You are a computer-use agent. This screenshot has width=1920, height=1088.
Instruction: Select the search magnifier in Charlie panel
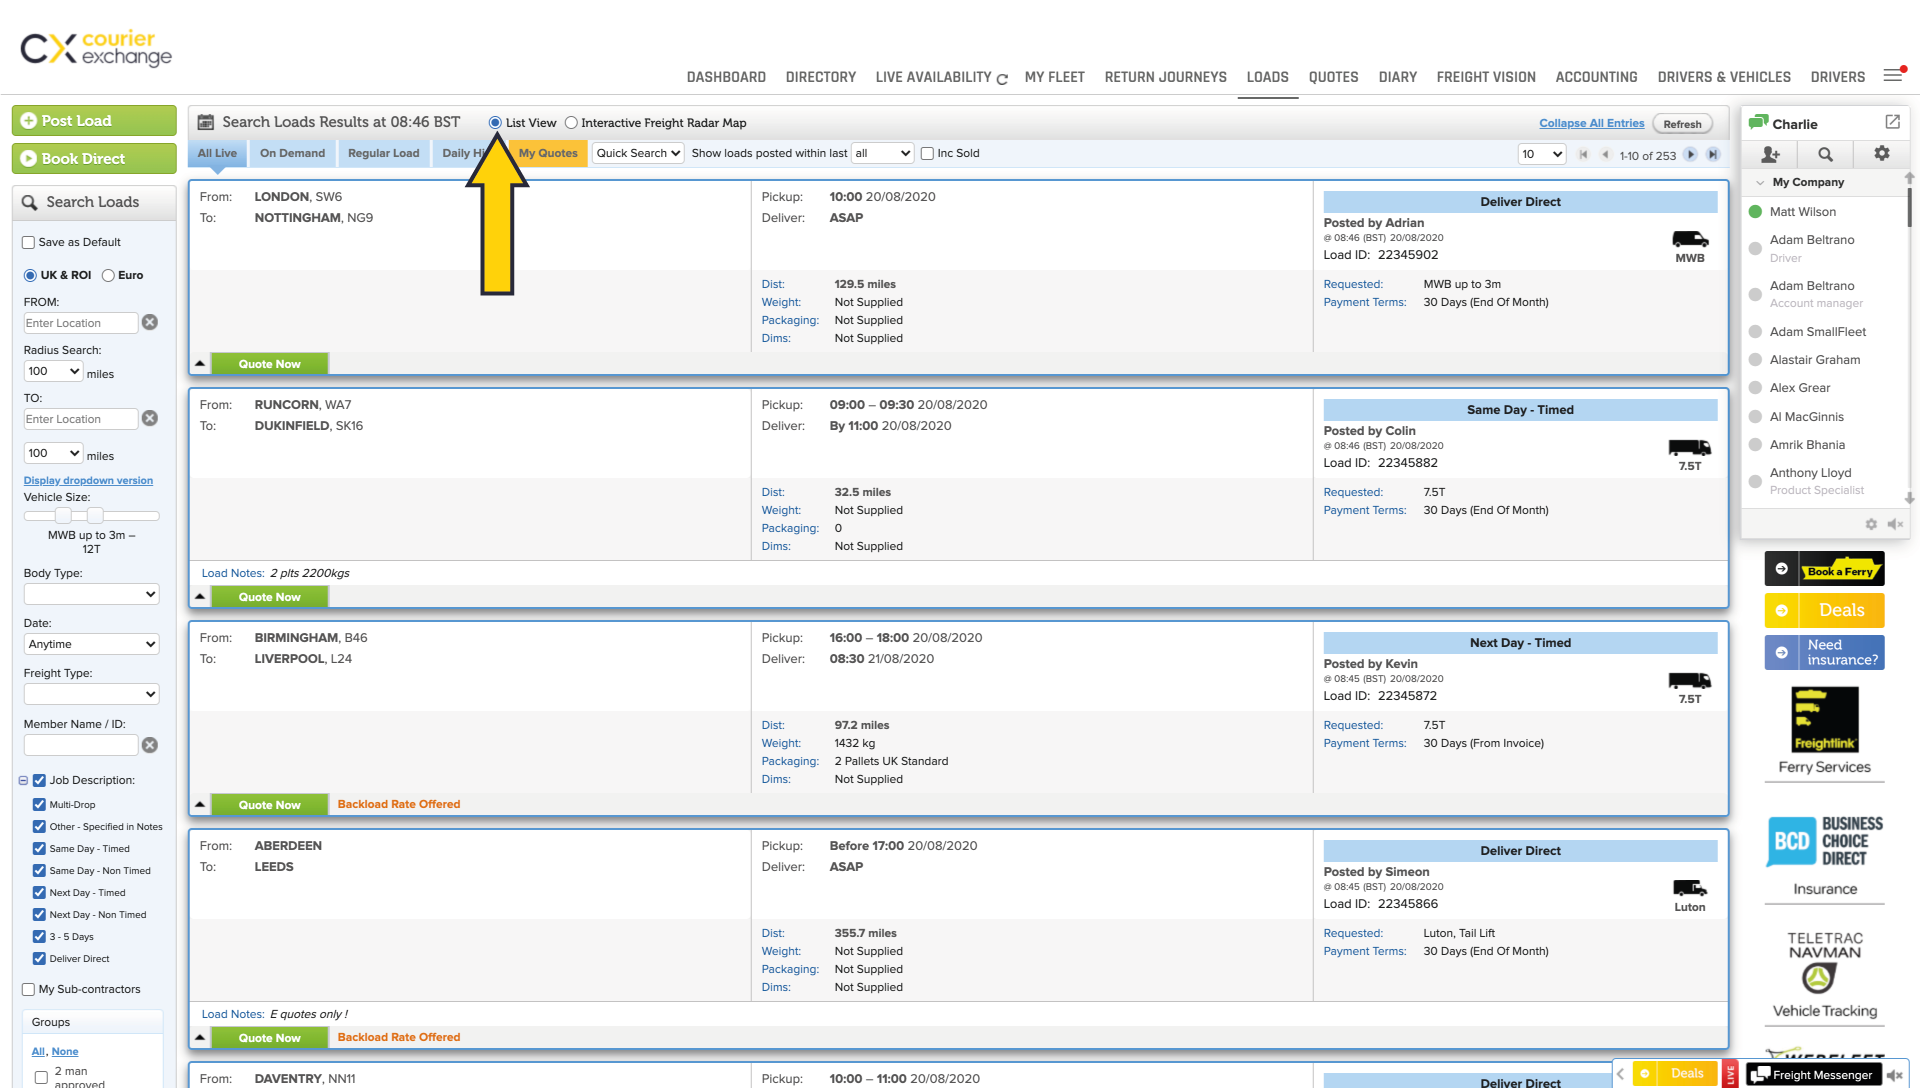tap(1825, 154)
